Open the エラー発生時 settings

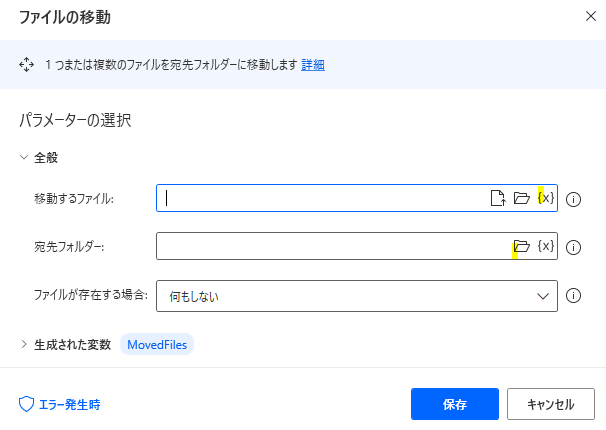[68, 405]
